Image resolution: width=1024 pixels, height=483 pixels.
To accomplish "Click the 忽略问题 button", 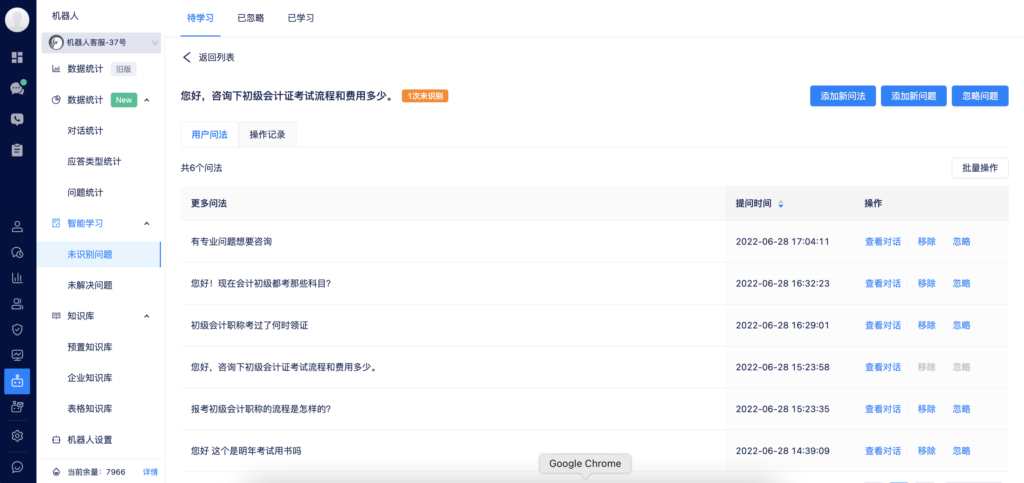I will point(980,96).
